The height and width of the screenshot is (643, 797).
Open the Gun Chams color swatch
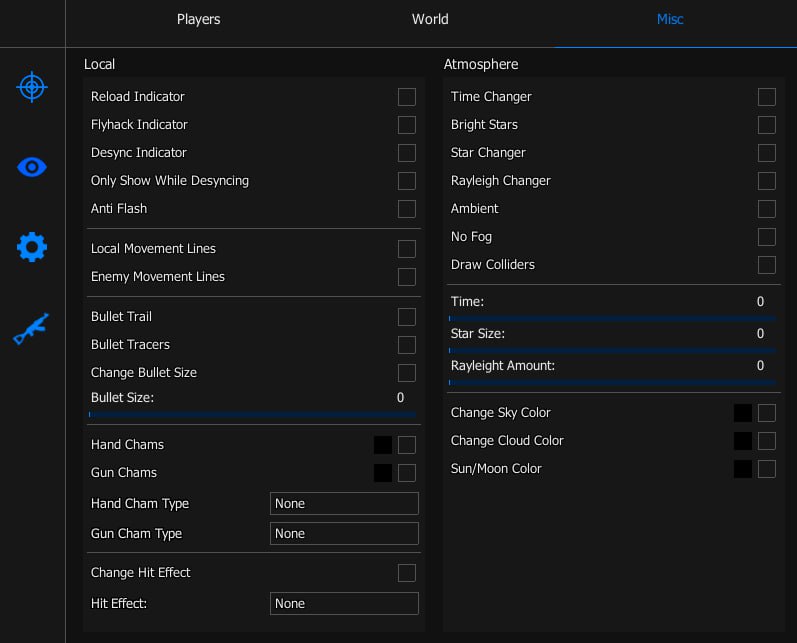click(x=383, y=473)
